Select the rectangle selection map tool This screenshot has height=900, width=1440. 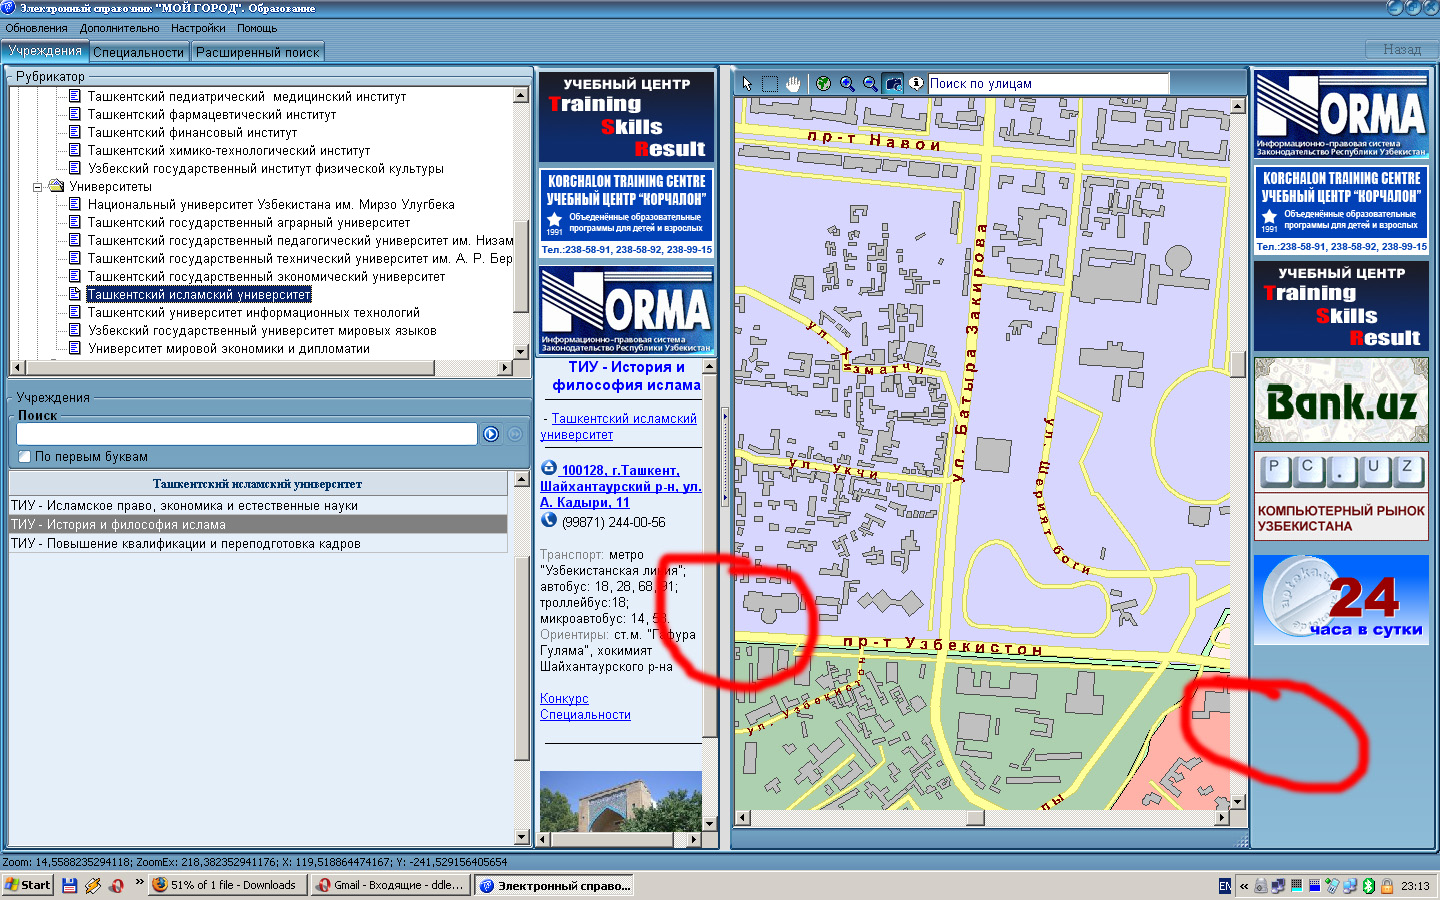click(x=770, y=84)
